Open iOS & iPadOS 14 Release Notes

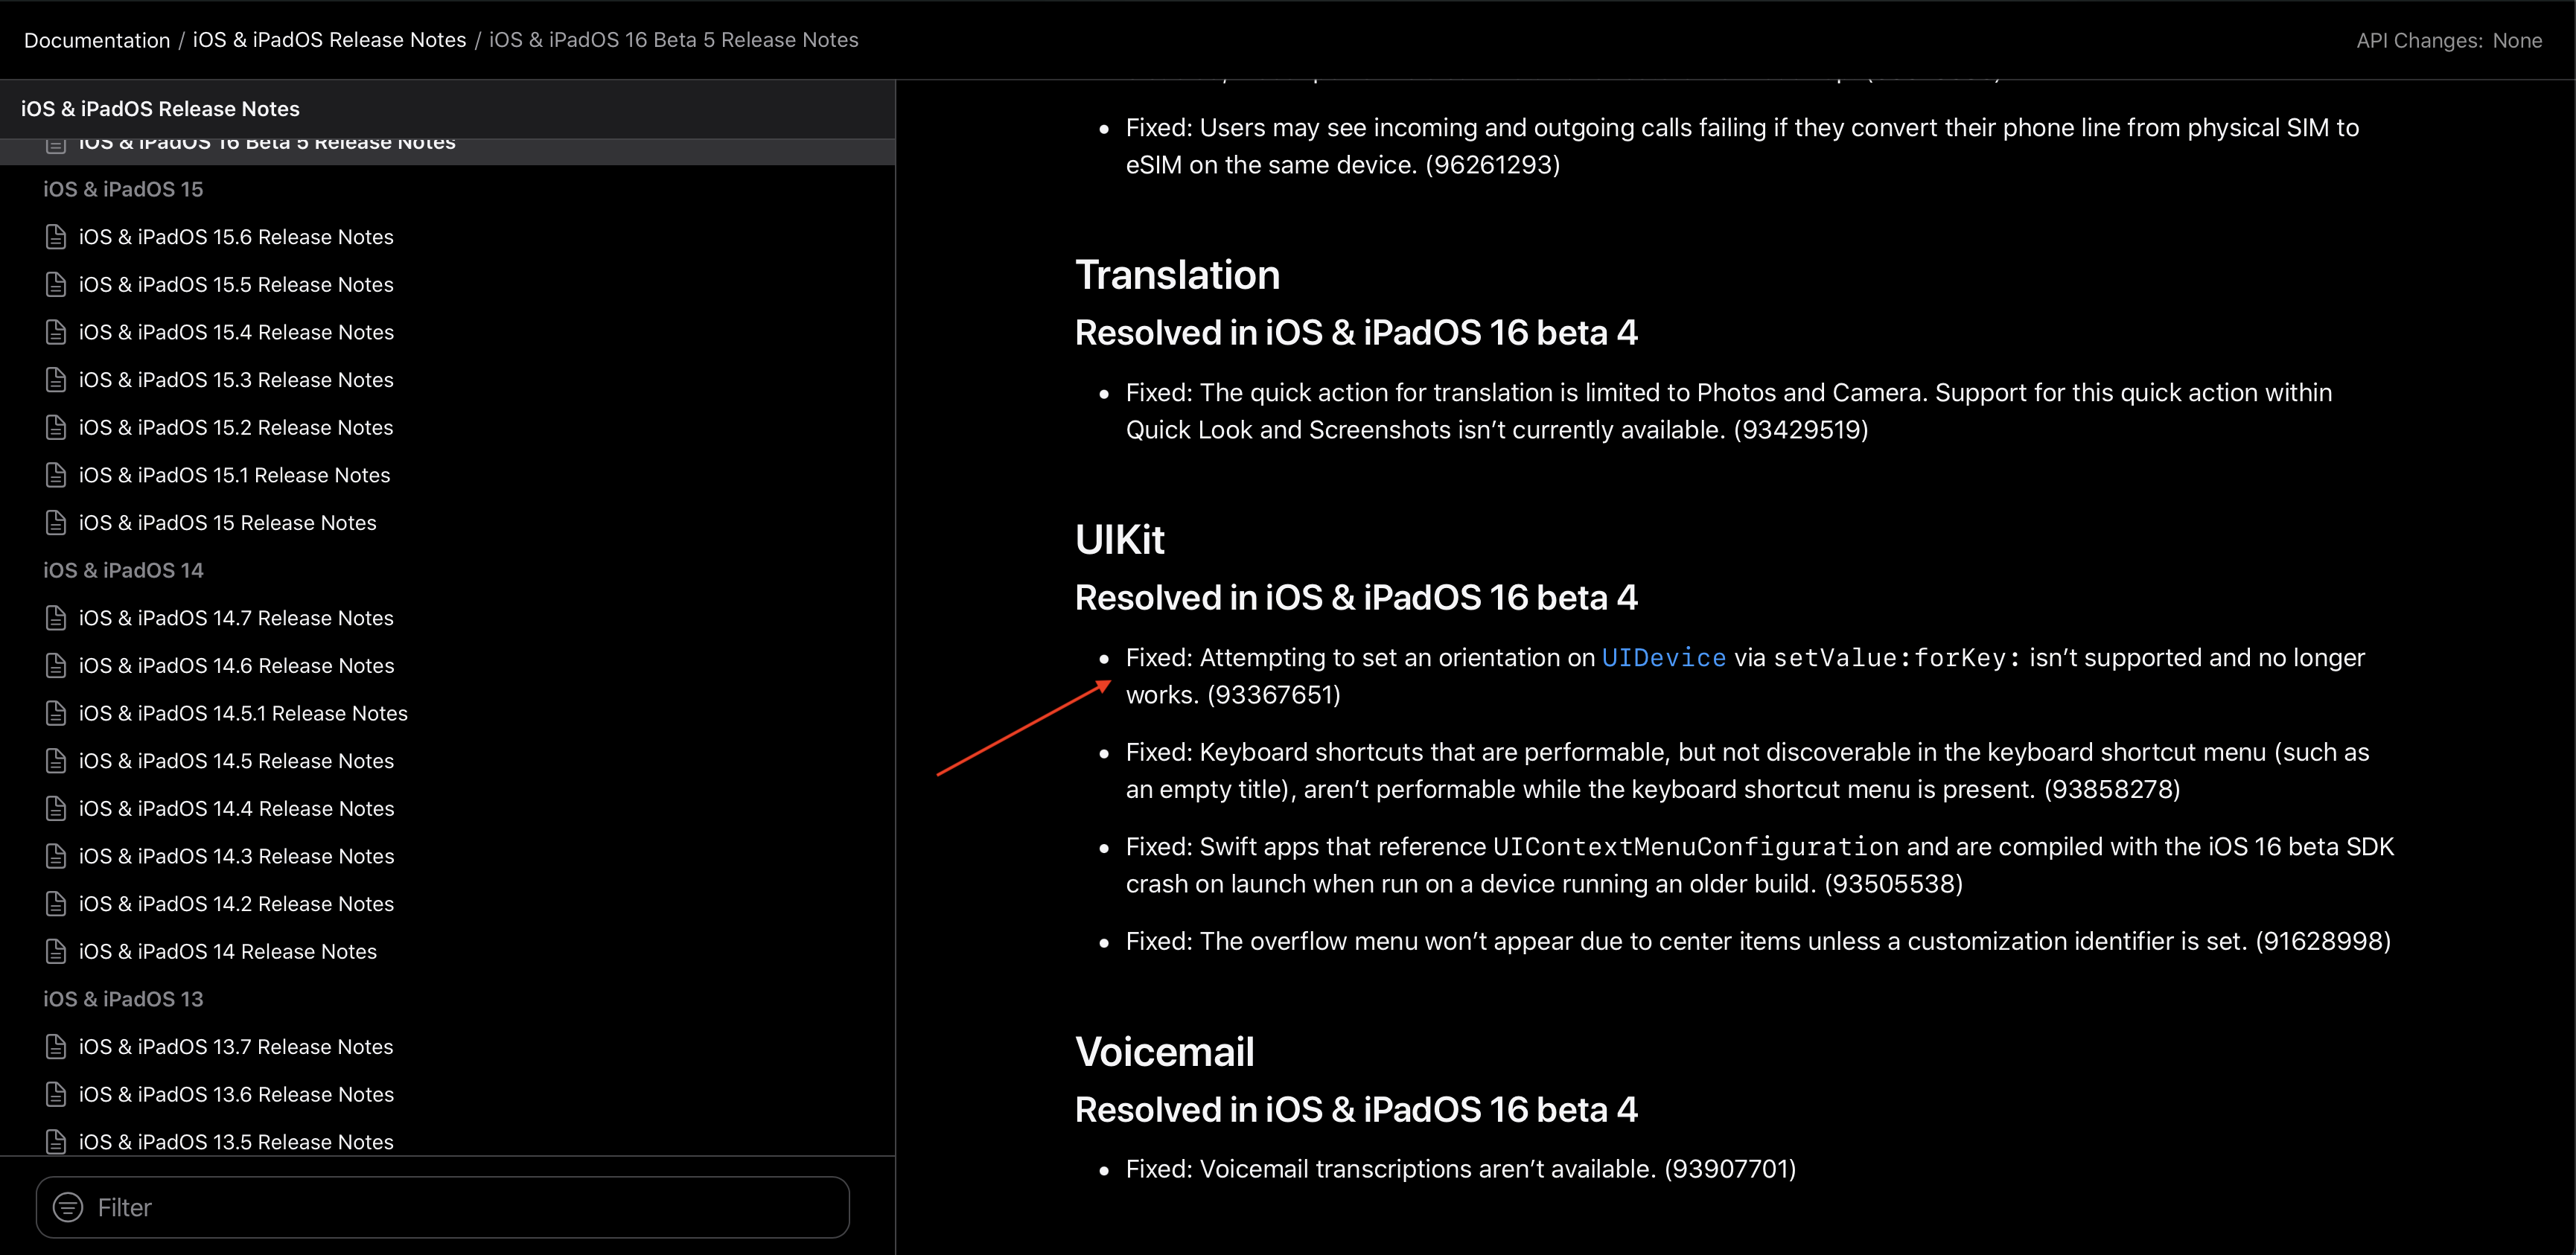227,951
